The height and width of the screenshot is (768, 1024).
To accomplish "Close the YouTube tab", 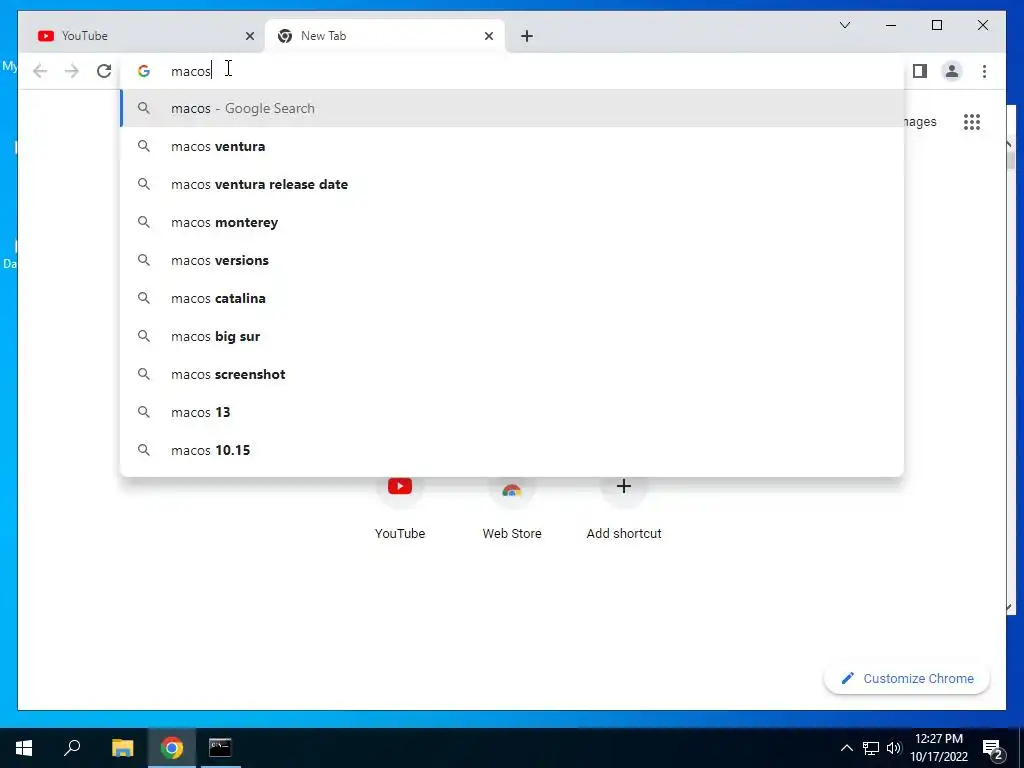I will click(x=249, y=36).
